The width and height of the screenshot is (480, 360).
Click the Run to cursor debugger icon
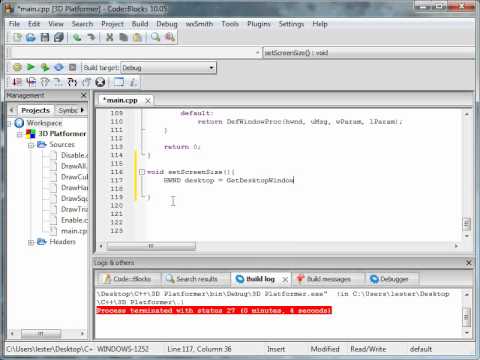tap(31, 82)
